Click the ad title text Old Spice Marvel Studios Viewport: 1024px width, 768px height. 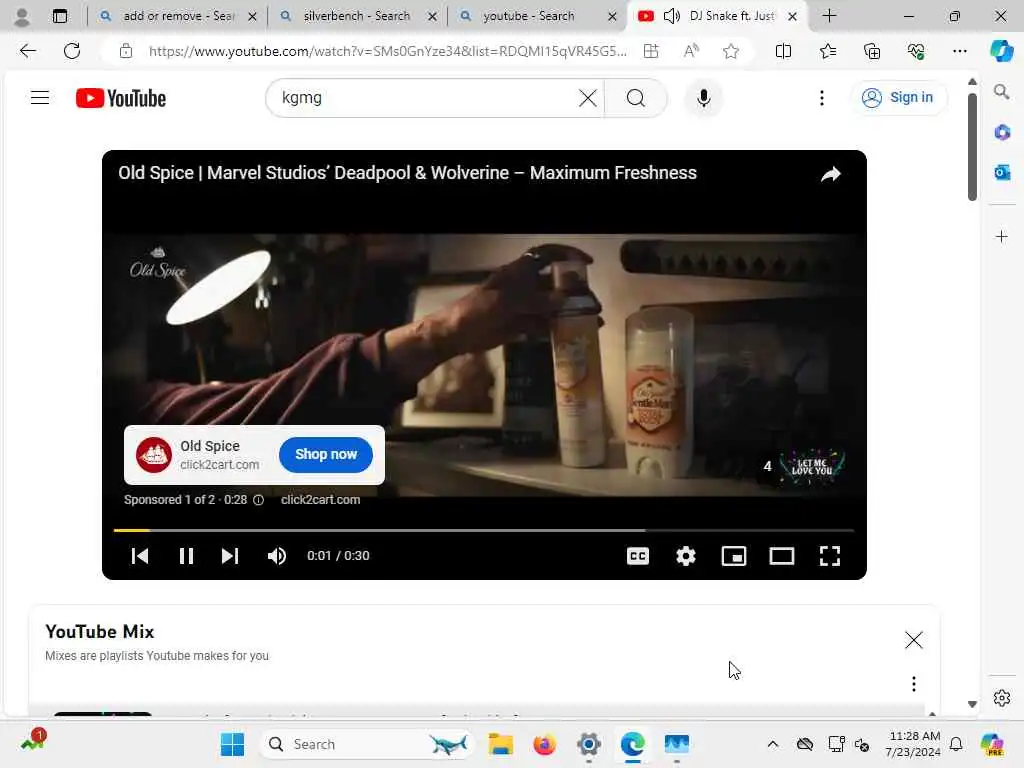tap(408, 173)
